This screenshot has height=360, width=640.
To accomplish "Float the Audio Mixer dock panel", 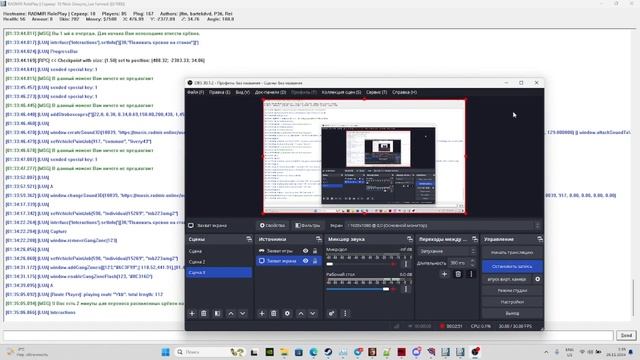I will click(409, 239).
